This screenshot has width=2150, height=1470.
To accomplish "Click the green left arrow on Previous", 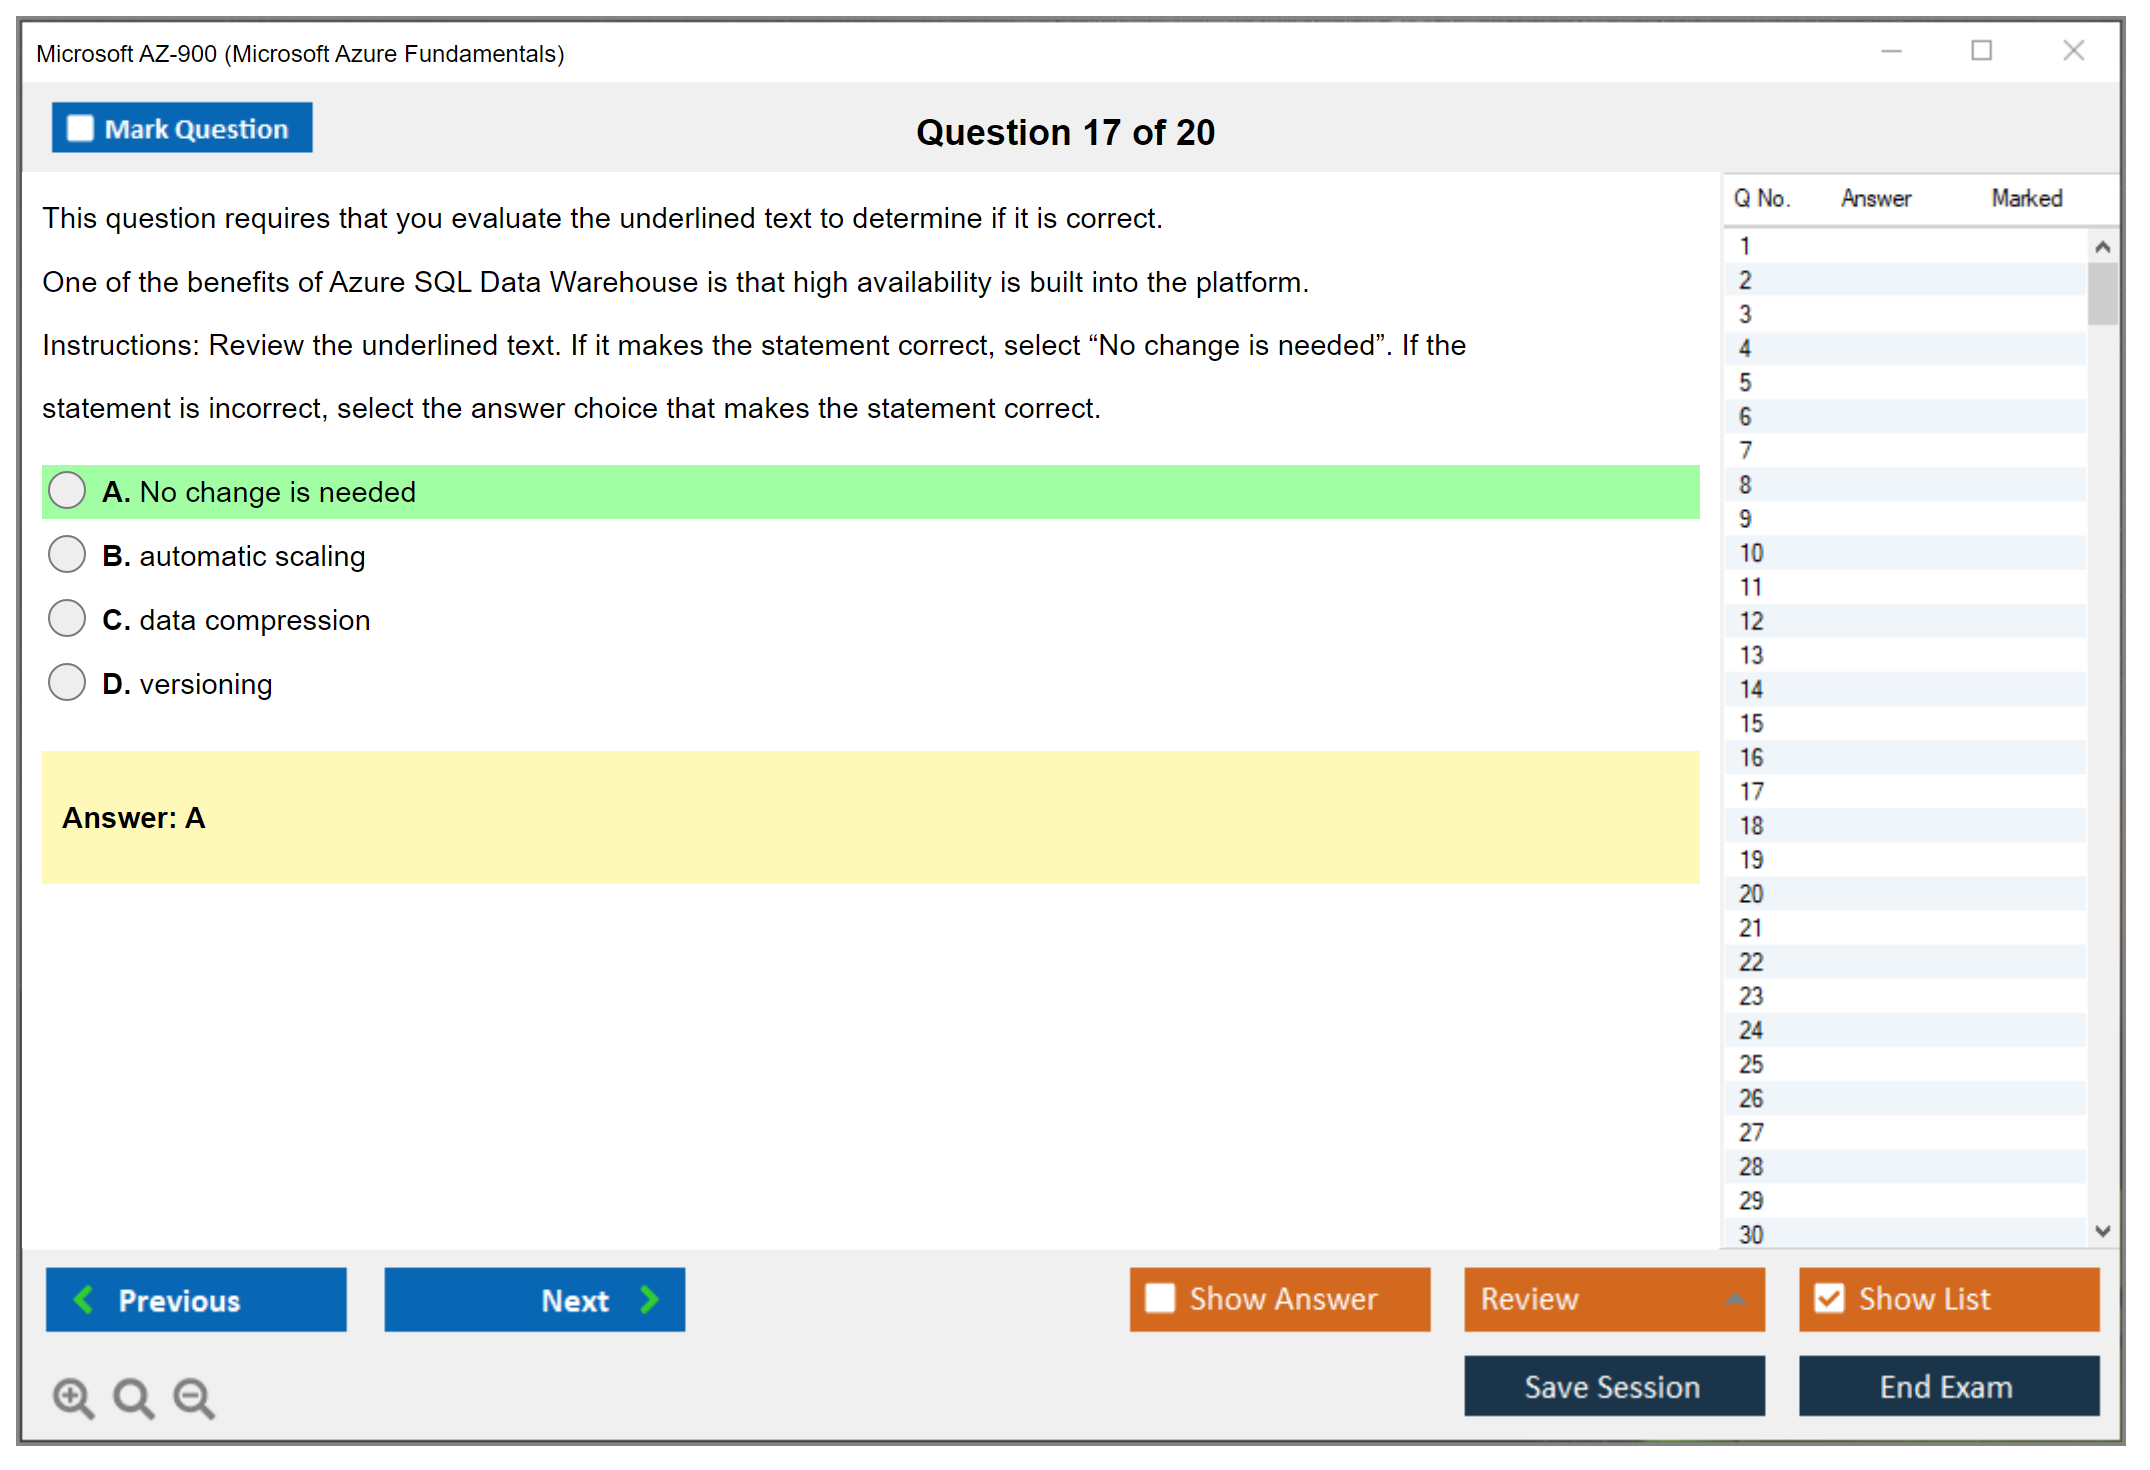I will tap(84, 1300).
